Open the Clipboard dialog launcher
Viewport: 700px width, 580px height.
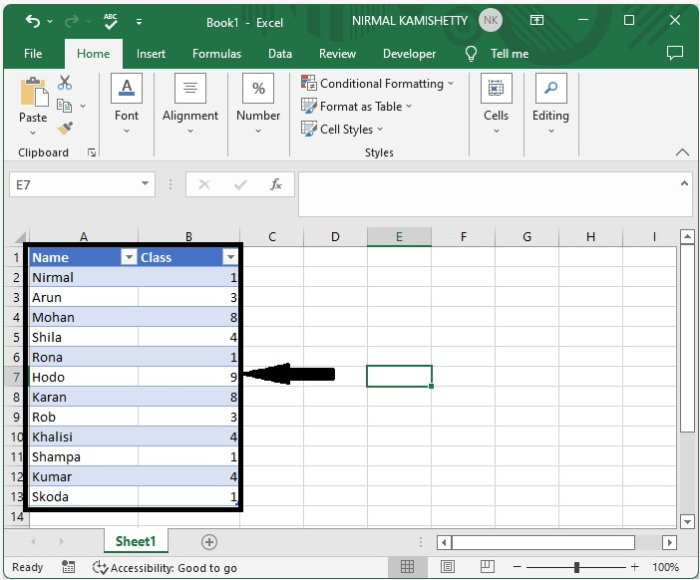click(92, 153)
